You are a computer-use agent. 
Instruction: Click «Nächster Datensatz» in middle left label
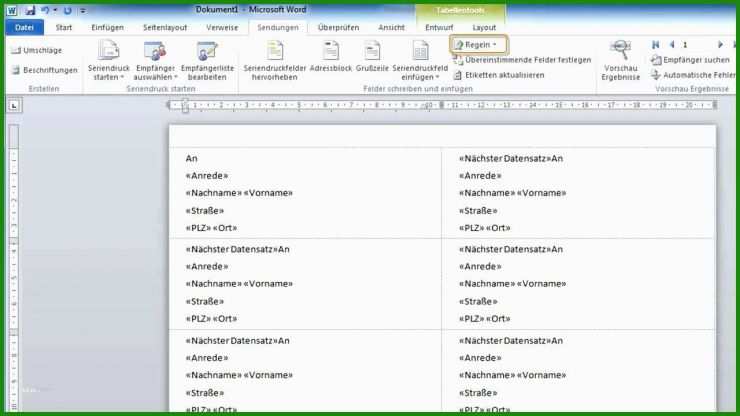click(232, 249)
